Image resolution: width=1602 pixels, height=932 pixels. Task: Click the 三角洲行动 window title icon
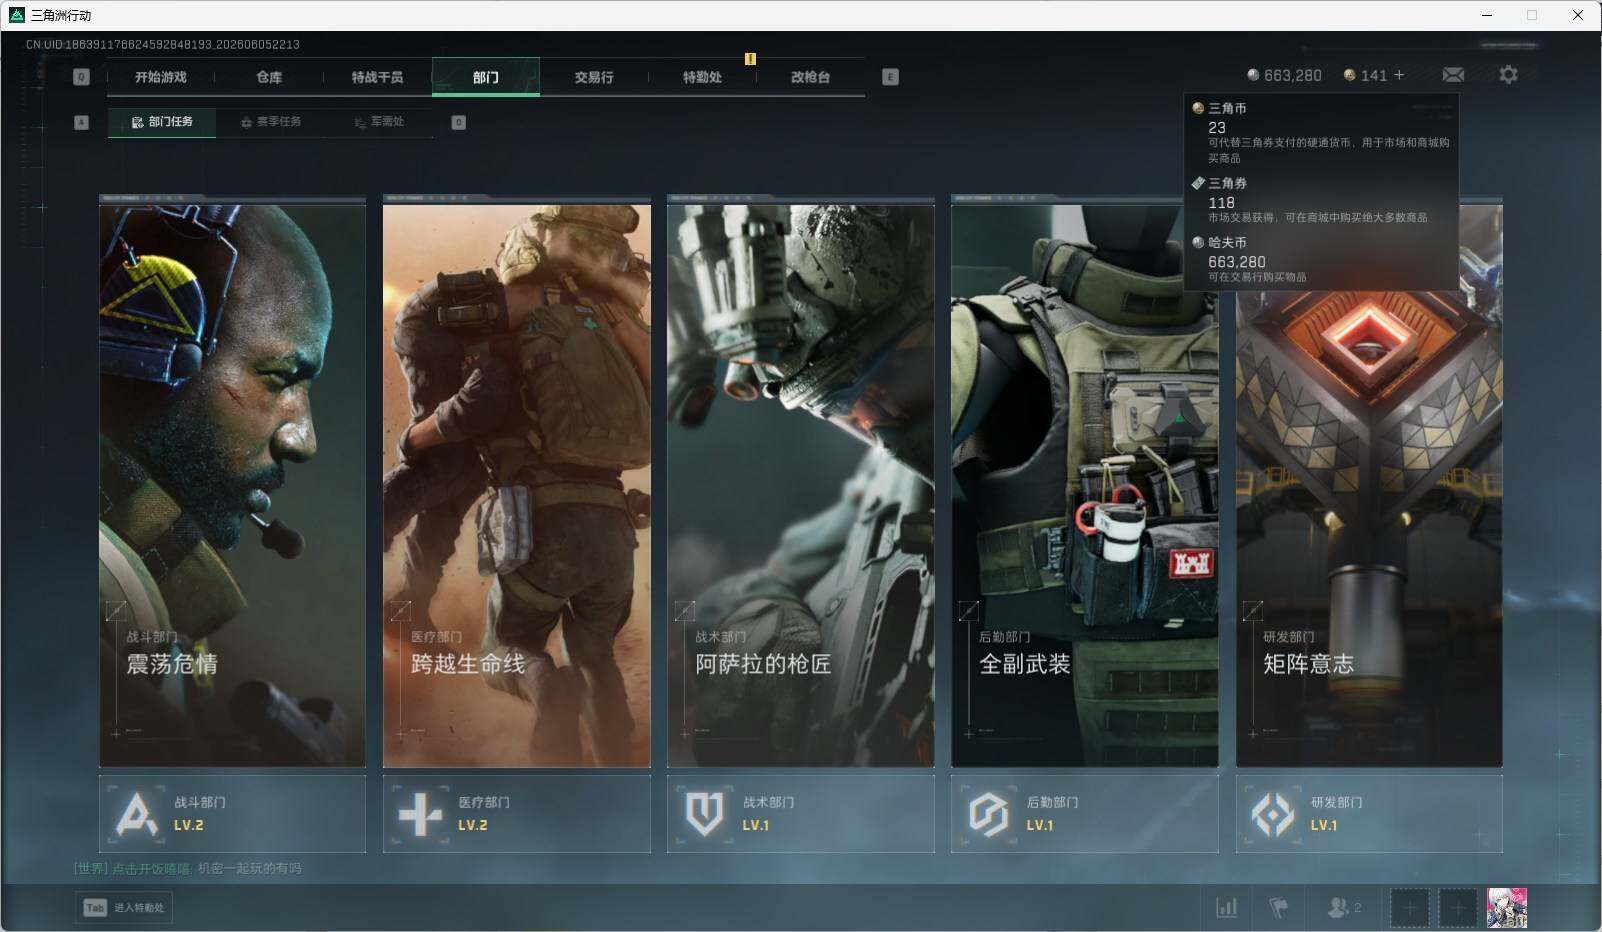click(16, 15)
